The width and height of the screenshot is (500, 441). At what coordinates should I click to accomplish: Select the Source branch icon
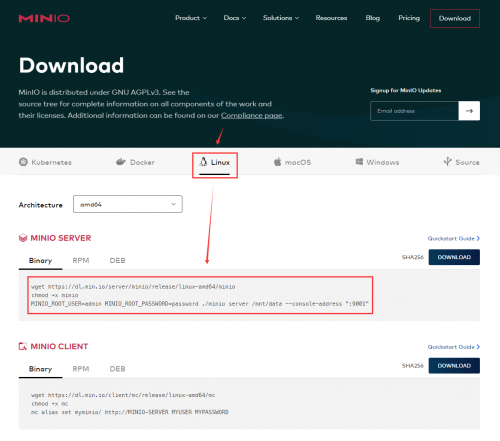448,162
